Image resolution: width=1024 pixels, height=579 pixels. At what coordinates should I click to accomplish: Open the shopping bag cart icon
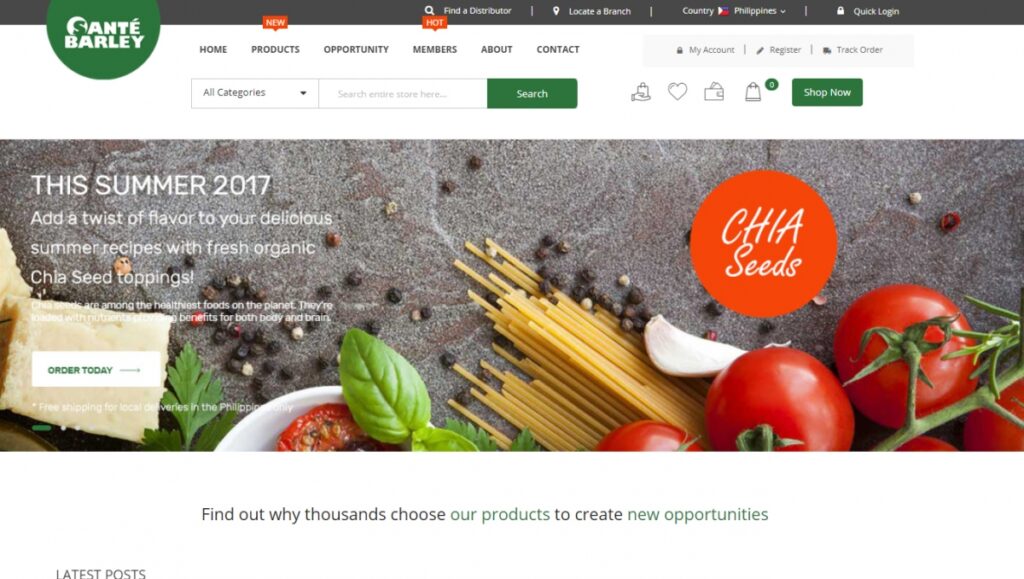[753, 92]
